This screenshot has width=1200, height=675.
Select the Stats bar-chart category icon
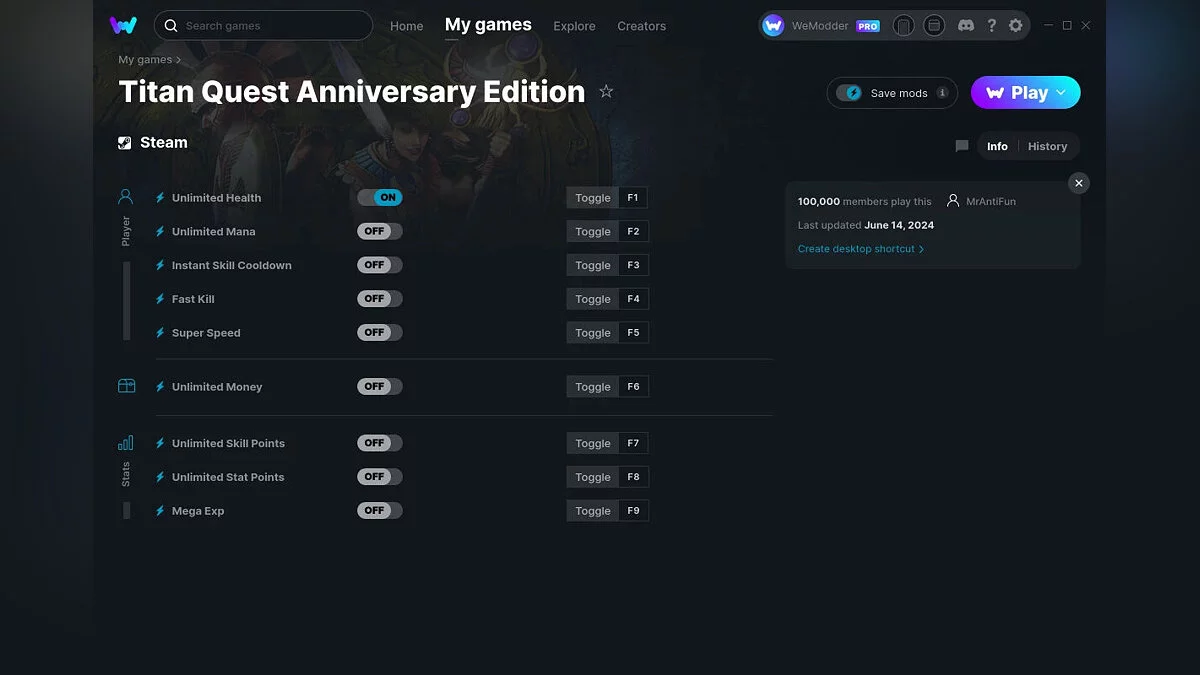click(x=125, y=441)
